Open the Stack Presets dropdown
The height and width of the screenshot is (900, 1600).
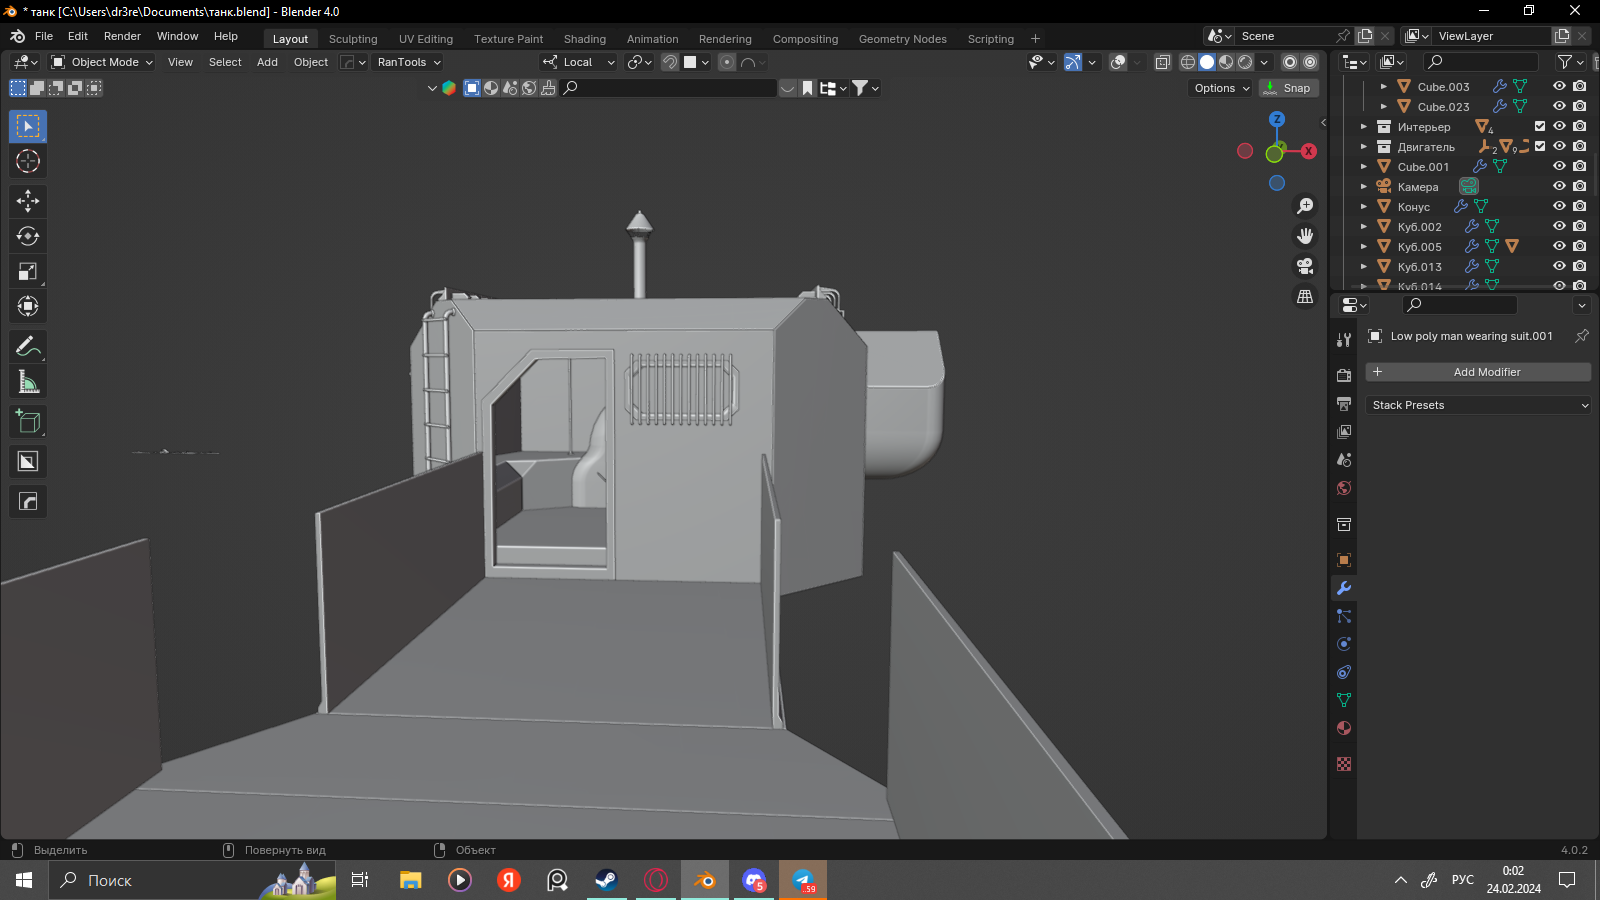pyautogui.click(x=1478, y=405)
